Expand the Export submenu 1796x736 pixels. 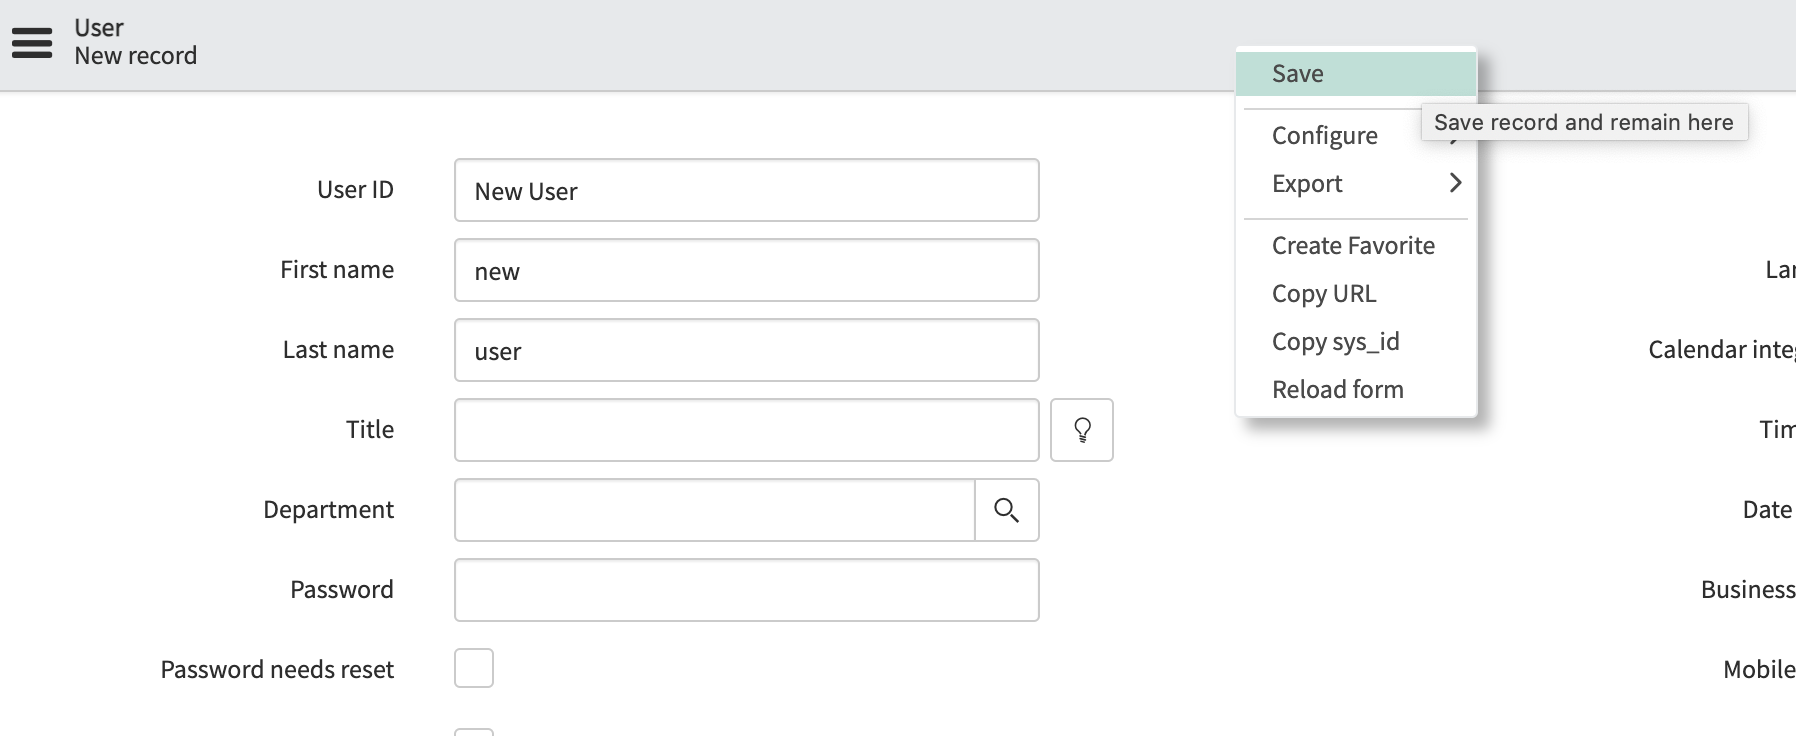[x=1306, y=183]
